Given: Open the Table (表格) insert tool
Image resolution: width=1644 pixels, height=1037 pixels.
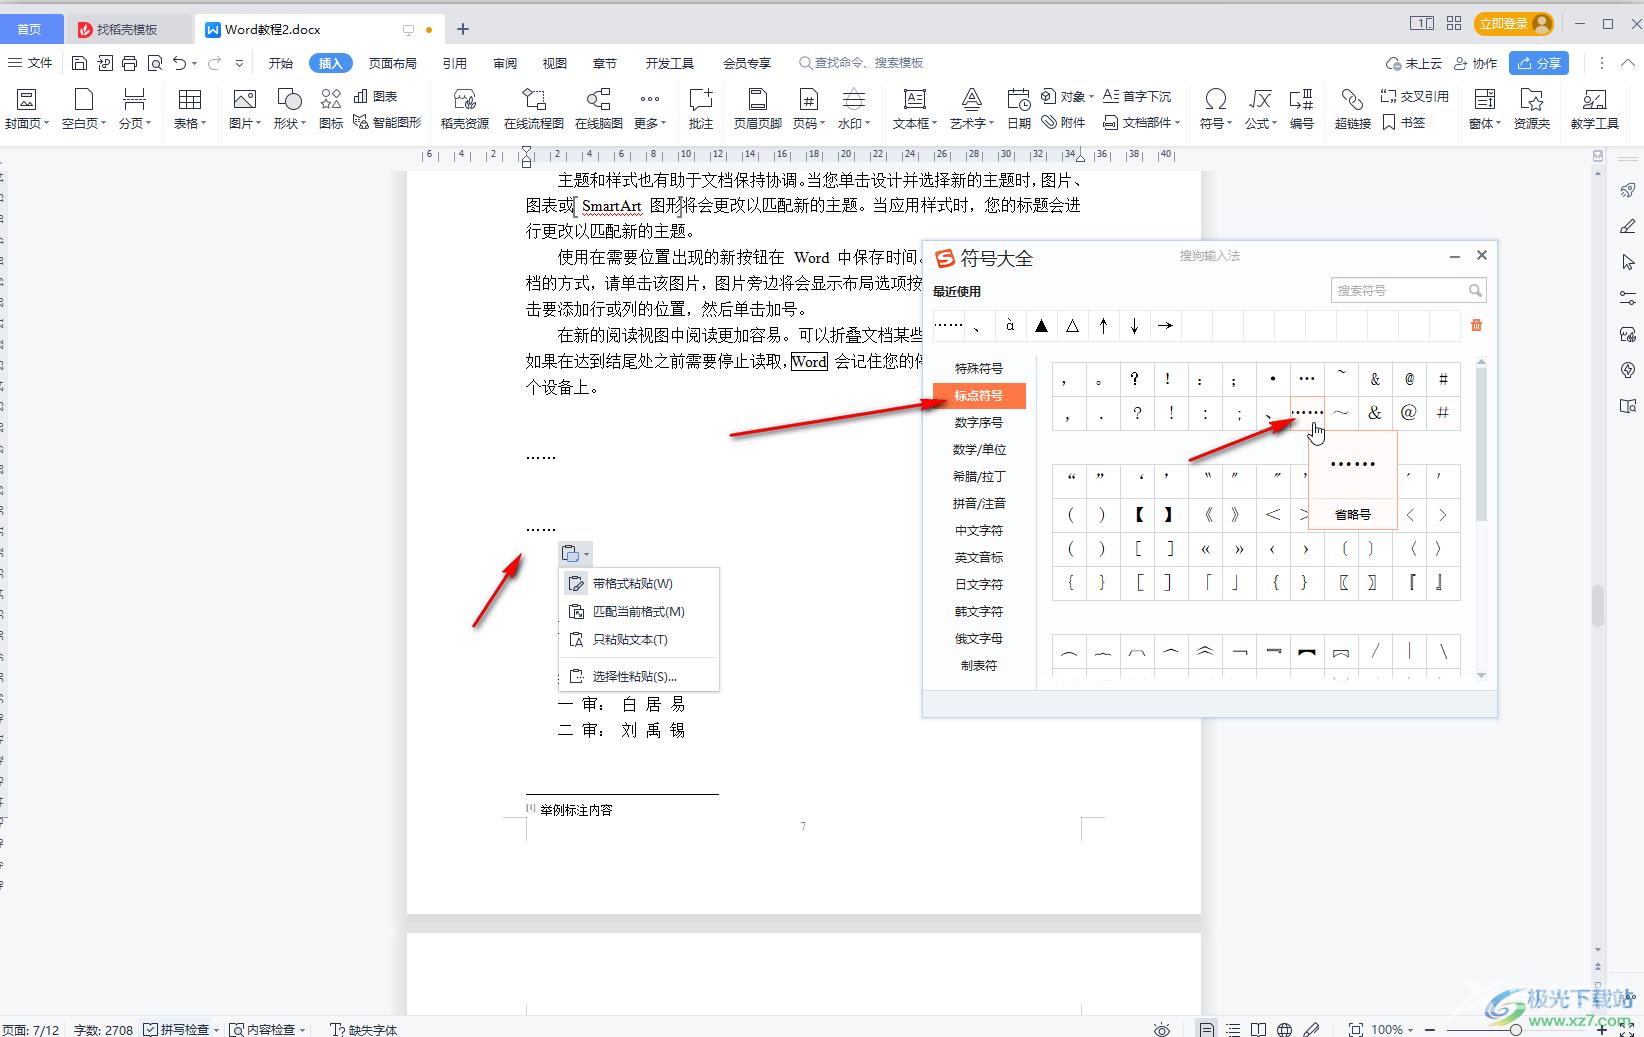Looking at the screenshot, I should (189, 109).
